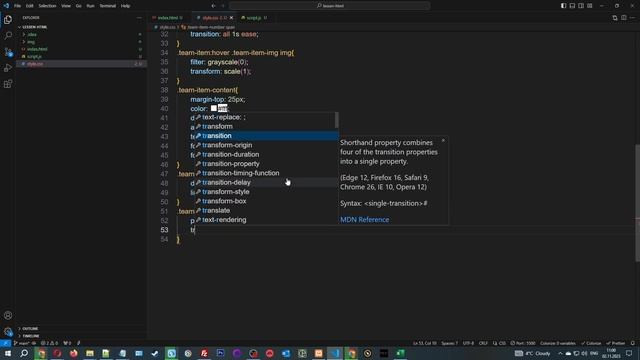
Task: Open the Selection menu
Action: point(47,6)
